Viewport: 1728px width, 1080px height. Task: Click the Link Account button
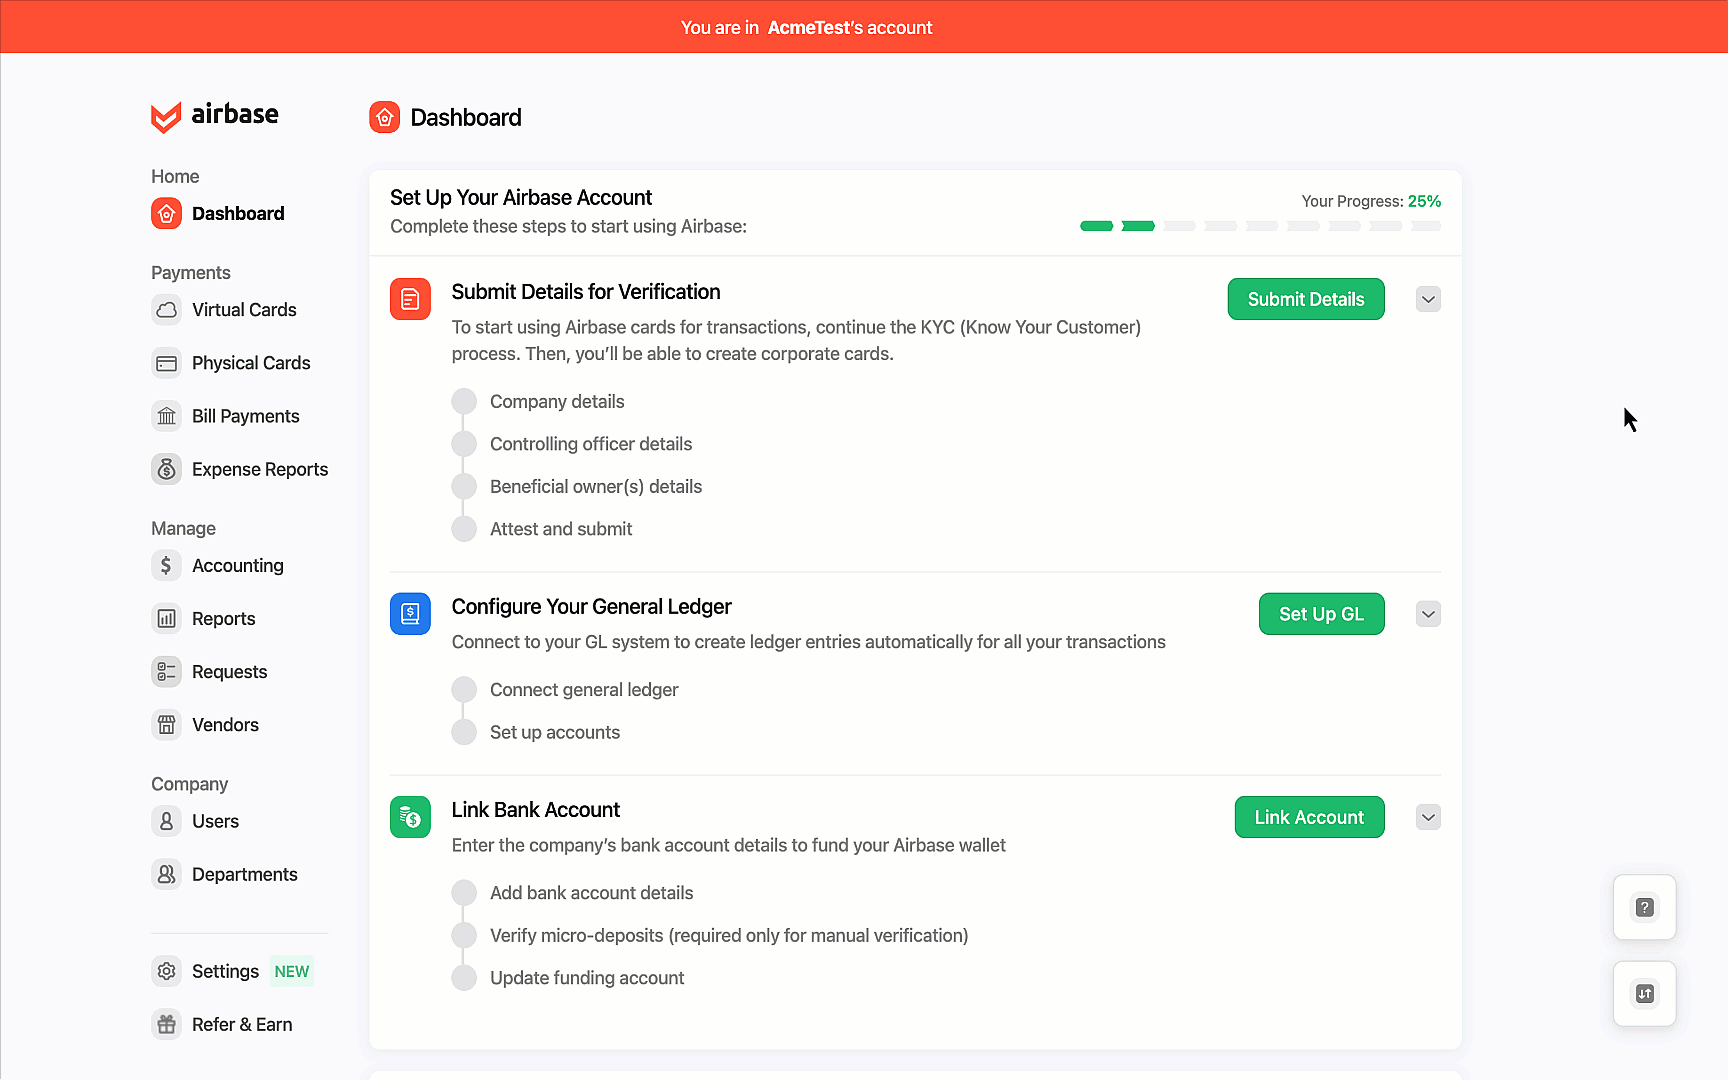(1309, 817)
